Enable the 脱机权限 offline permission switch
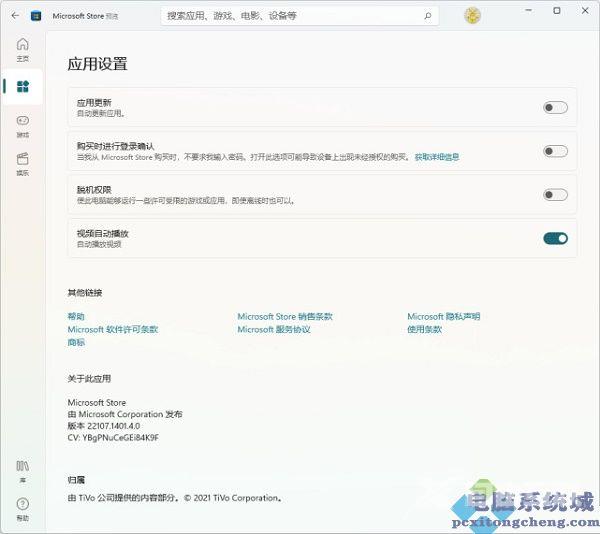Screen dimensions: 600x534 tap(555, 195)
